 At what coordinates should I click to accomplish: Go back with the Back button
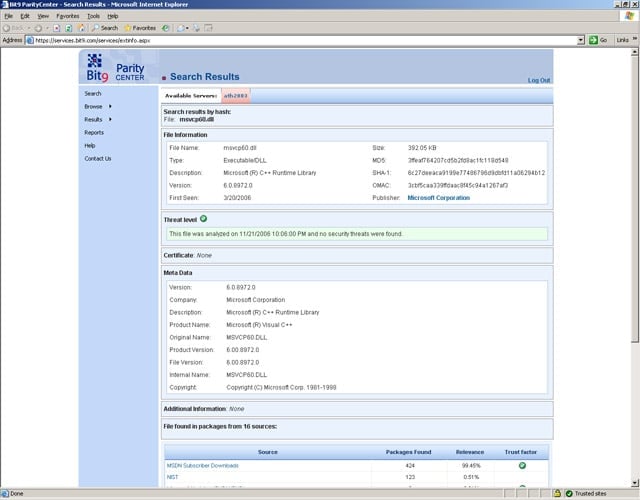[13, 28]
